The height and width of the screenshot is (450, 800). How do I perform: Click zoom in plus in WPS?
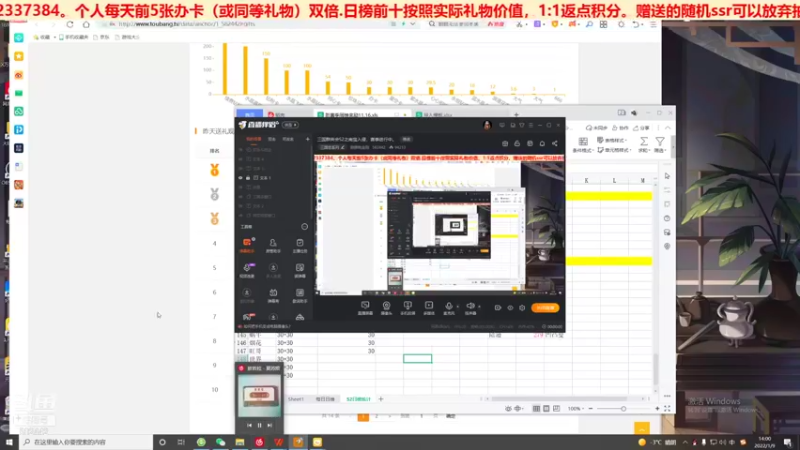(657, 409)
